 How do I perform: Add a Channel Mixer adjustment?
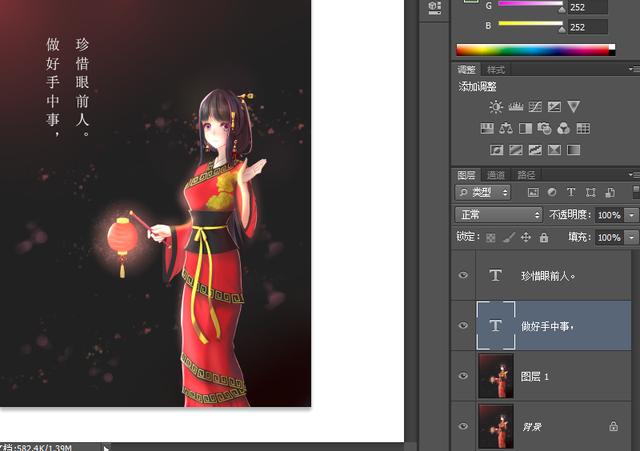(564, 128)
